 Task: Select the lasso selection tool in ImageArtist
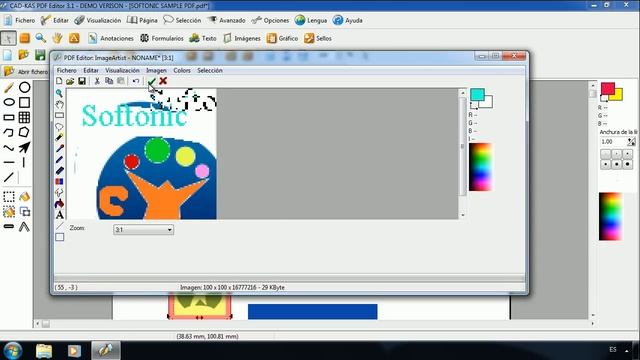pyautogui.click(x=60, y=127)
